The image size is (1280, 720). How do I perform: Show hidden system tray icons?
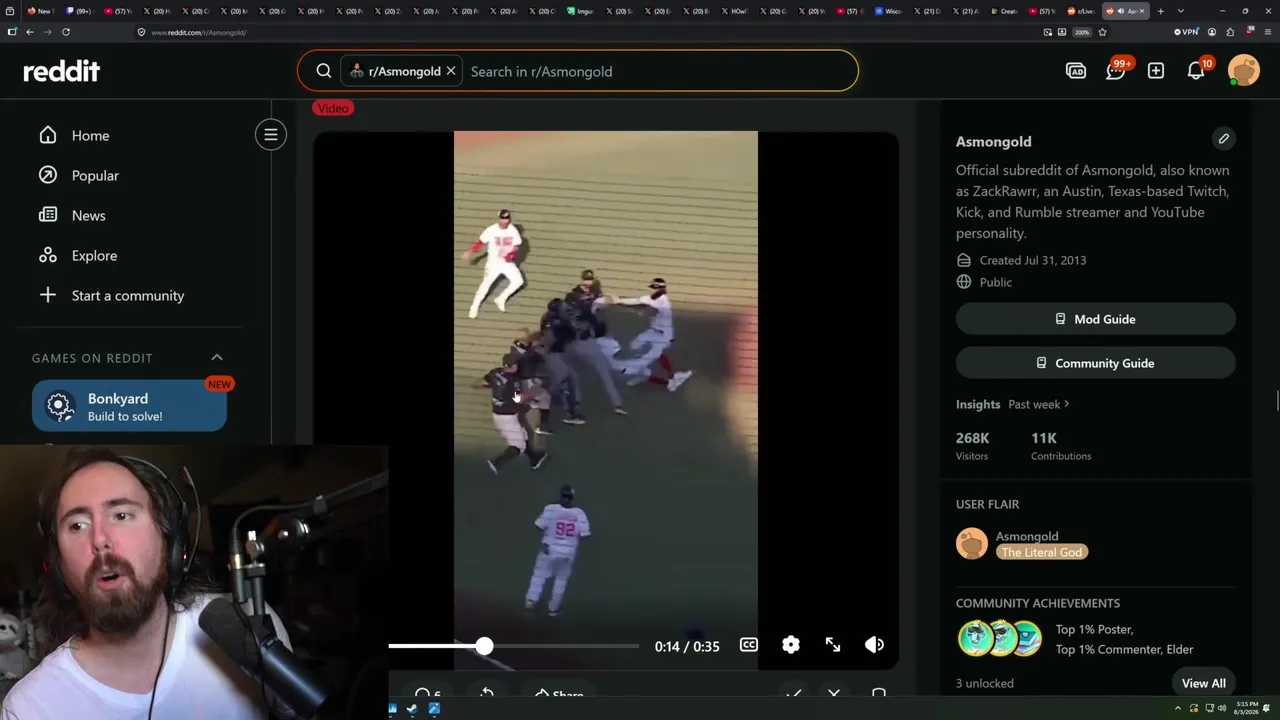(x=1178, y=709)
